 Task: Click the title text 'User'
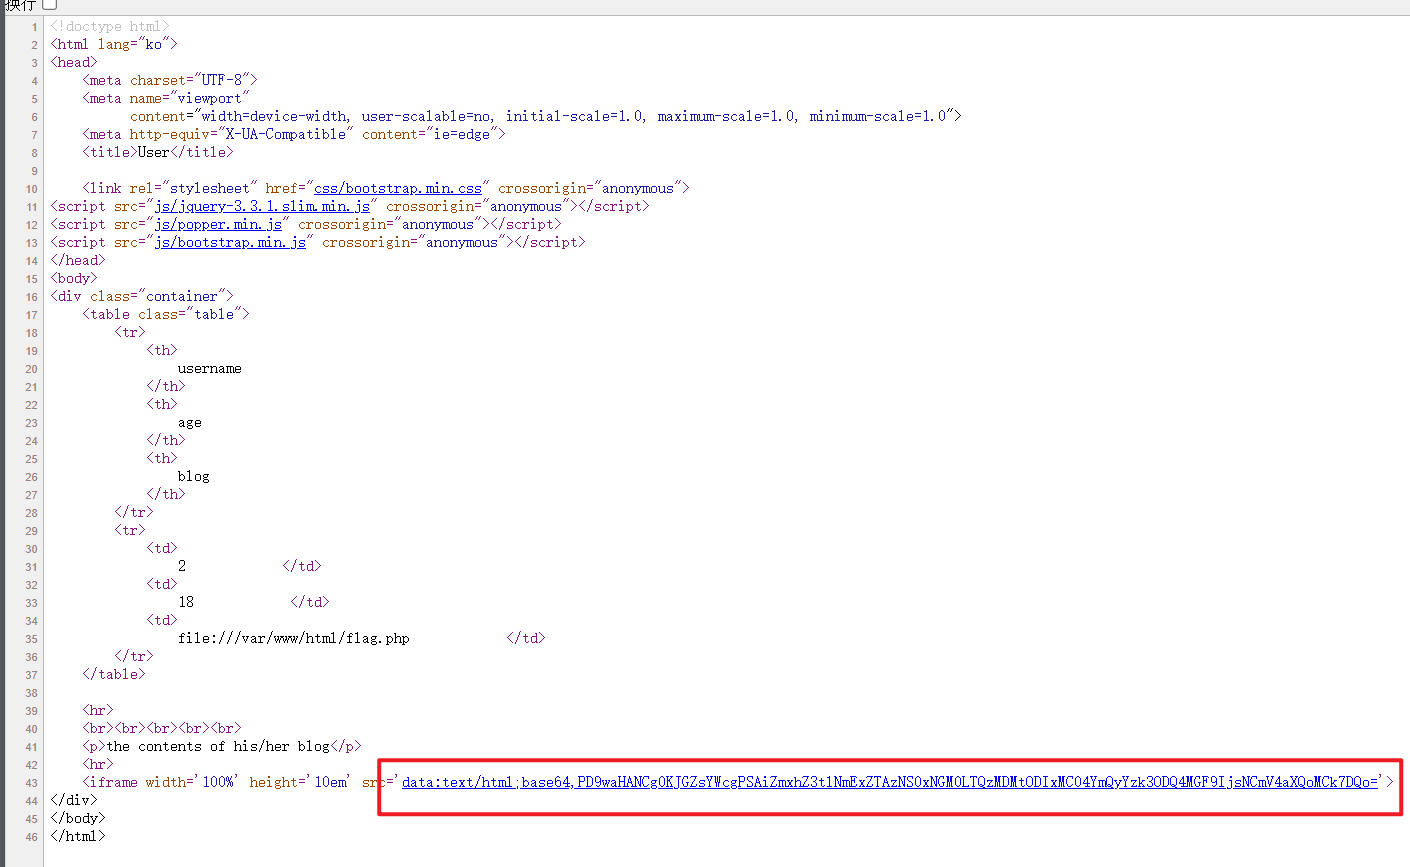pyautogui.click(x=154, y=152)
